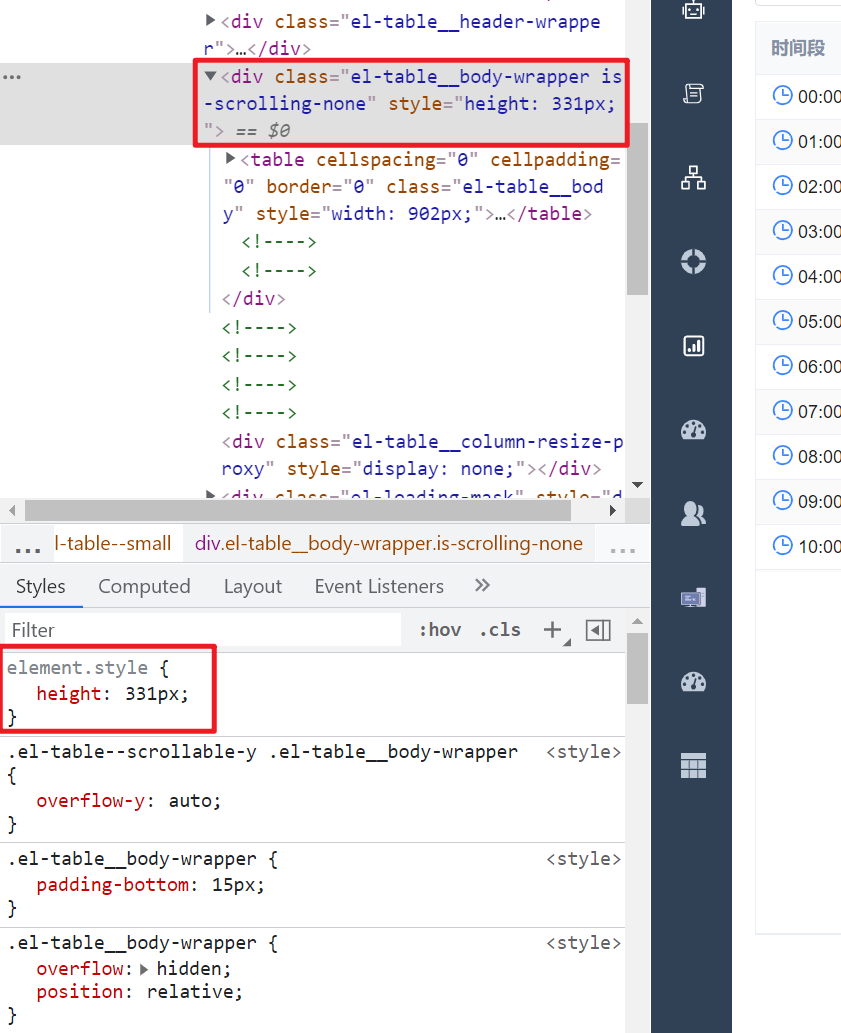Screen dimensions: 841x1033
Task: Expand the table el-table__body node
Action: [230, 158]
